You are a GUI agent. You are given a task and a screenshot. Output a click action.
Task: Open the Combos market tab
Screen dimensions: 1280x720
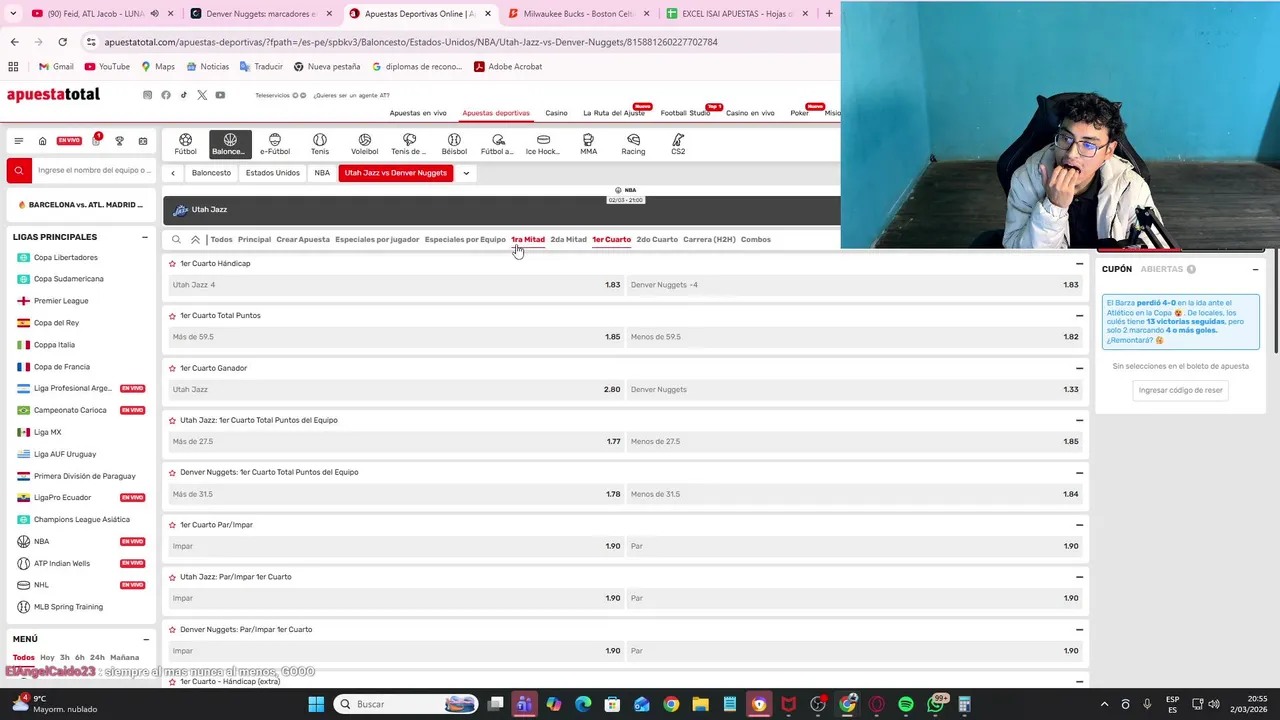(756, 240)
